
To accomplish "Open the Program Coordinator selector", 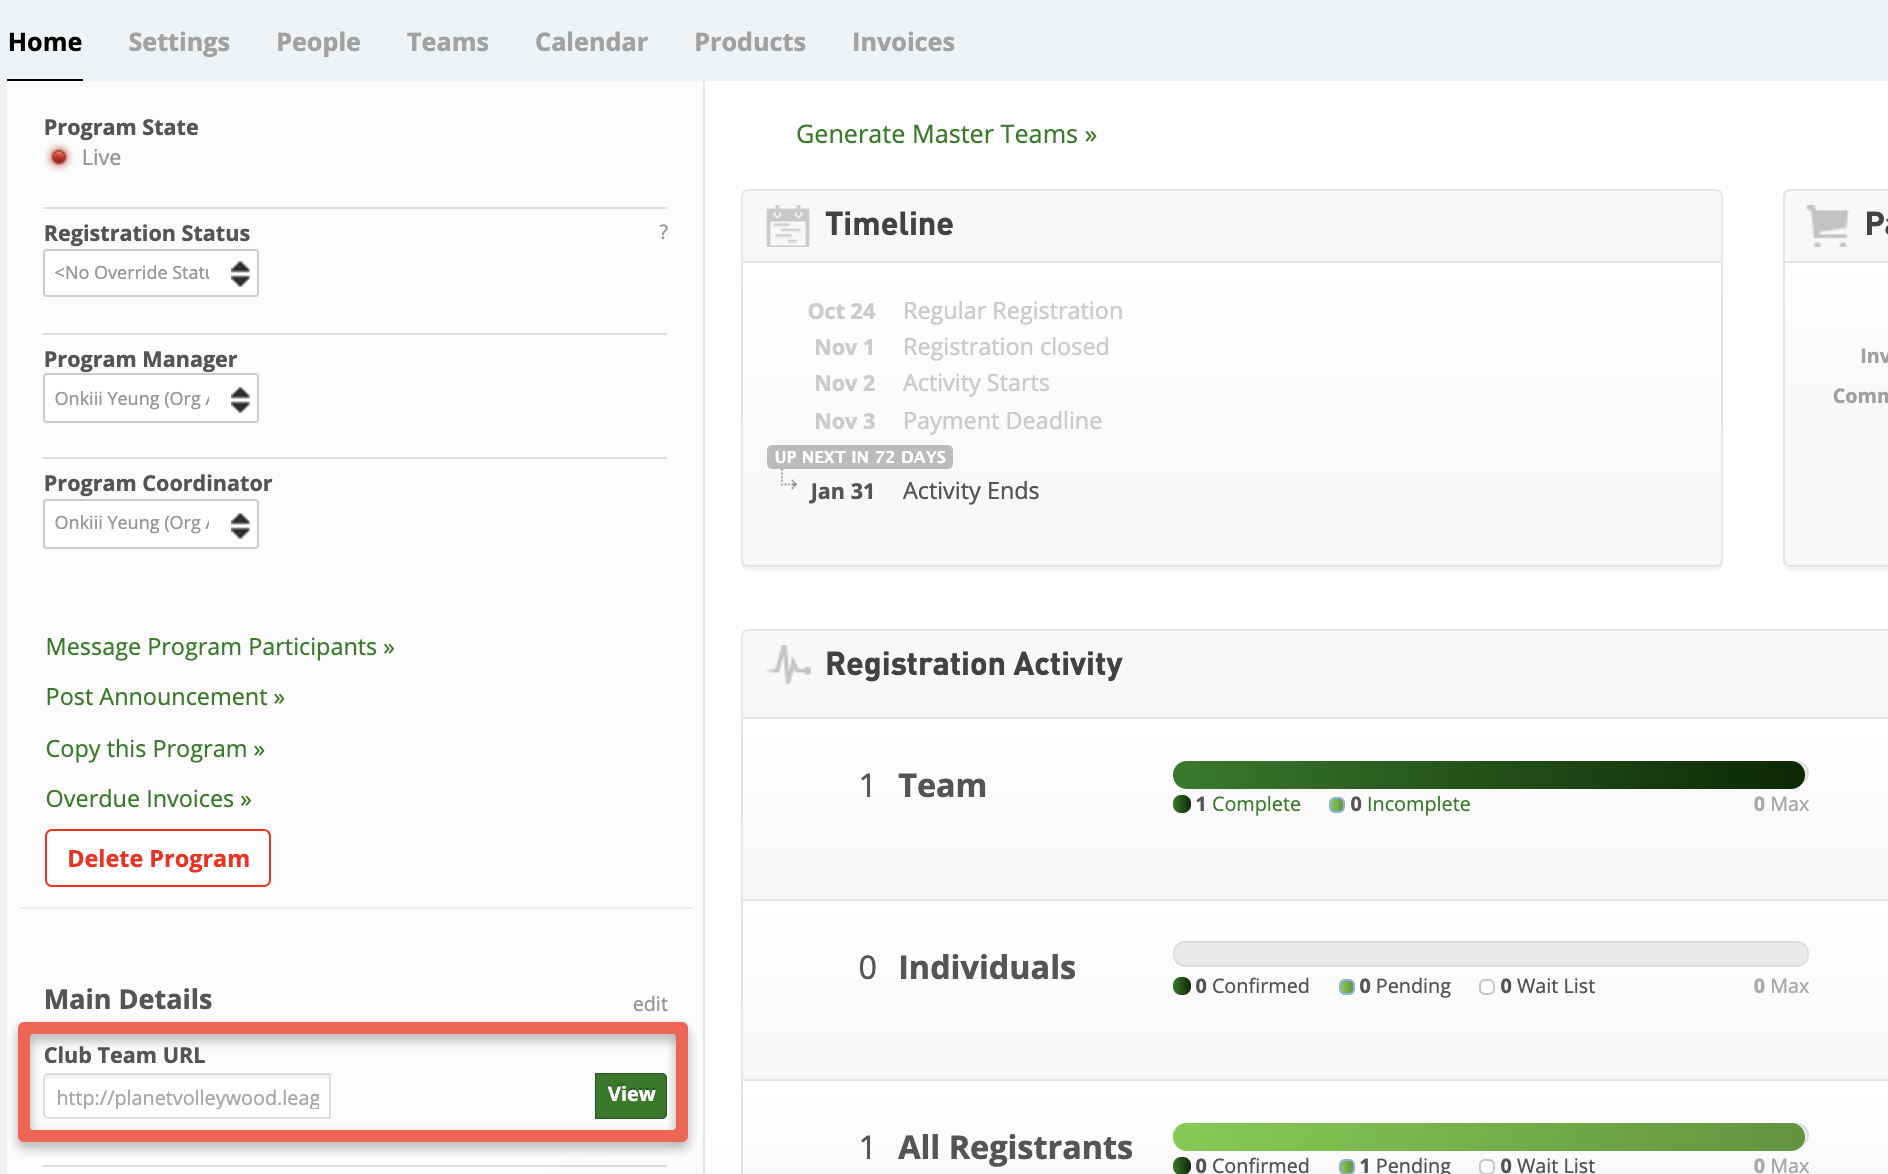I will click(x=150, y=523).
